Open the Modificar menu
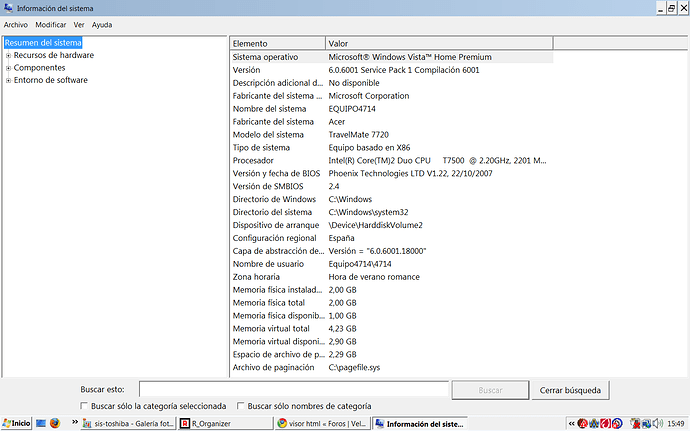This screenshot has width=690, height=431. coord(51,25)
